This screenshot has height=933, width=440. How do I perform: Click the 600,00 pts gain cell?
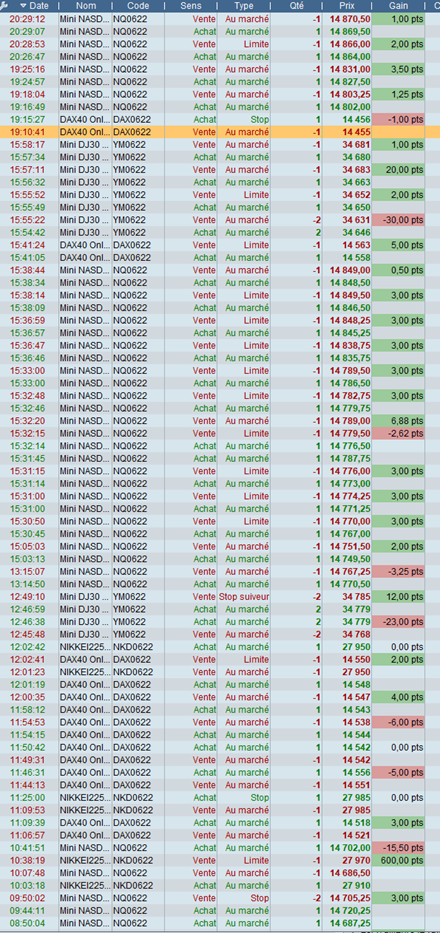pos(398,860)
